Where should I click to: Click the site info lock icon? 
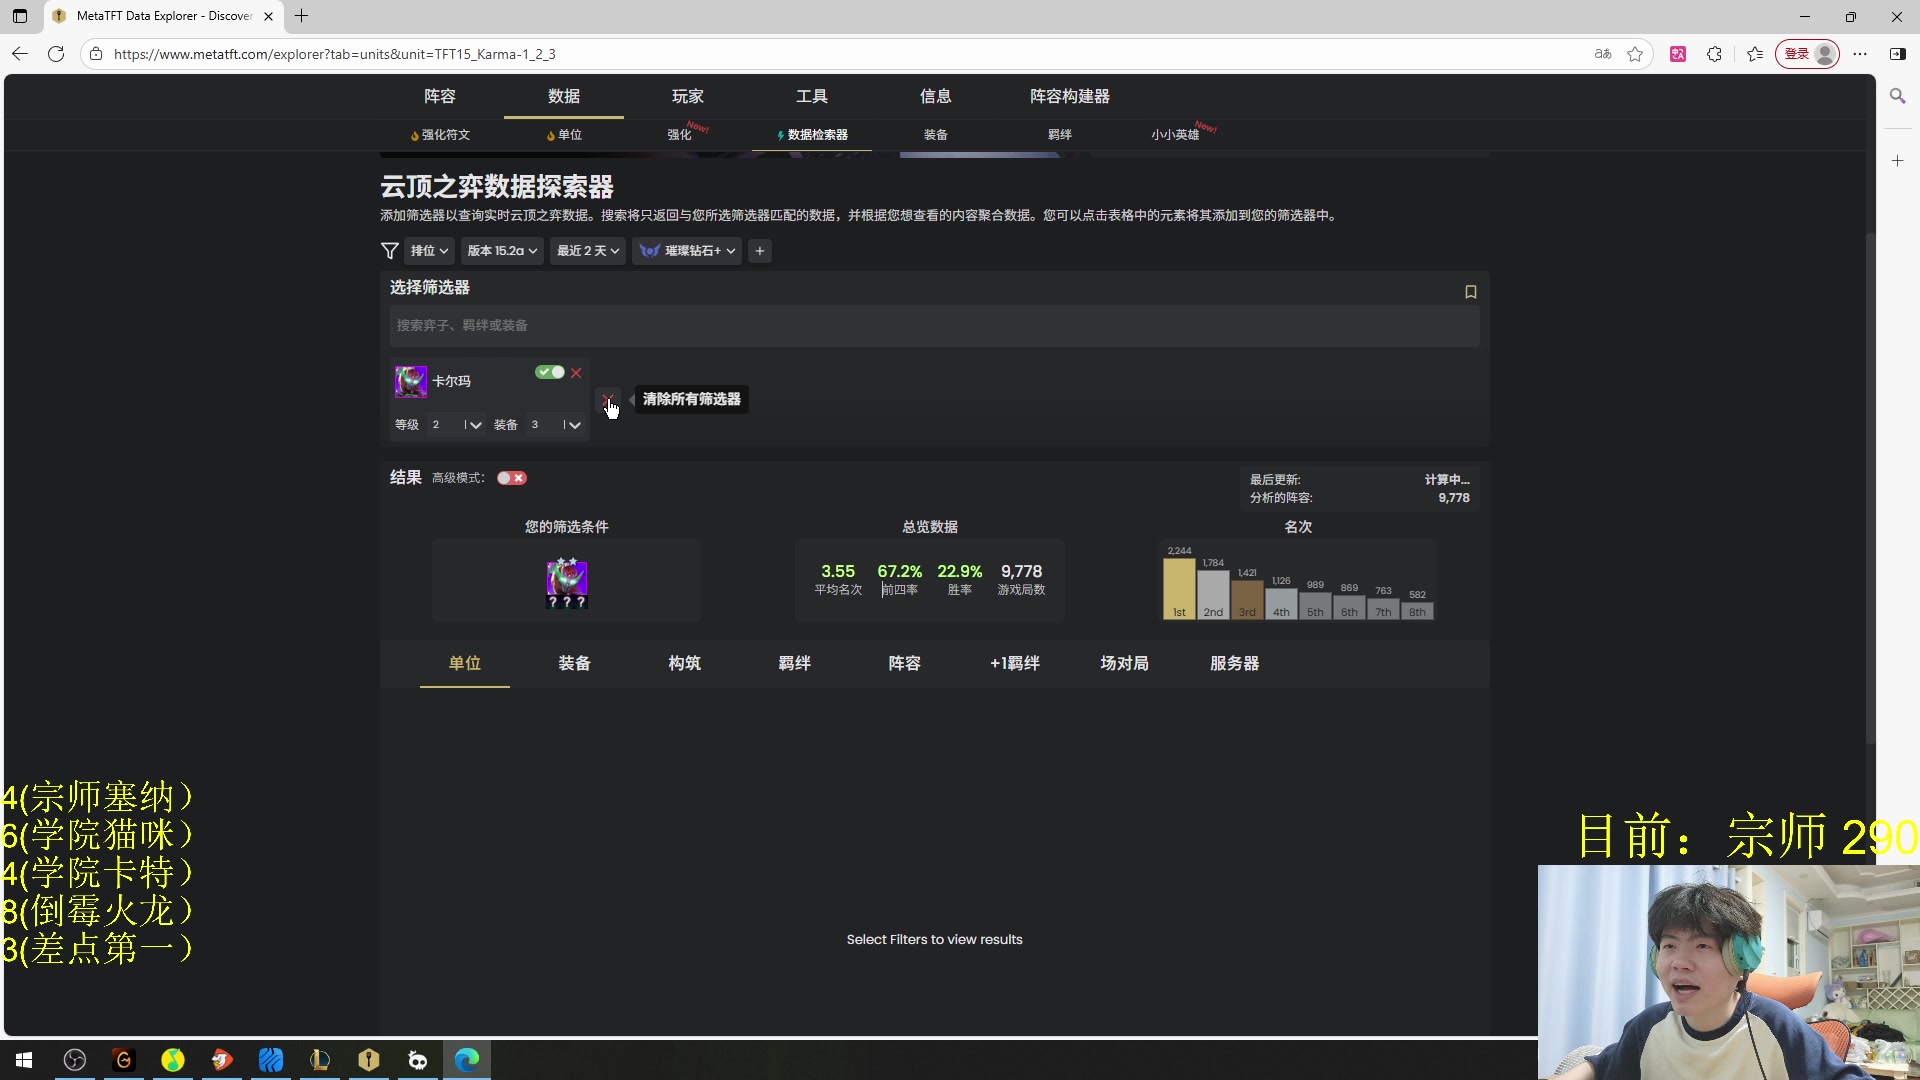coord(96,54)
